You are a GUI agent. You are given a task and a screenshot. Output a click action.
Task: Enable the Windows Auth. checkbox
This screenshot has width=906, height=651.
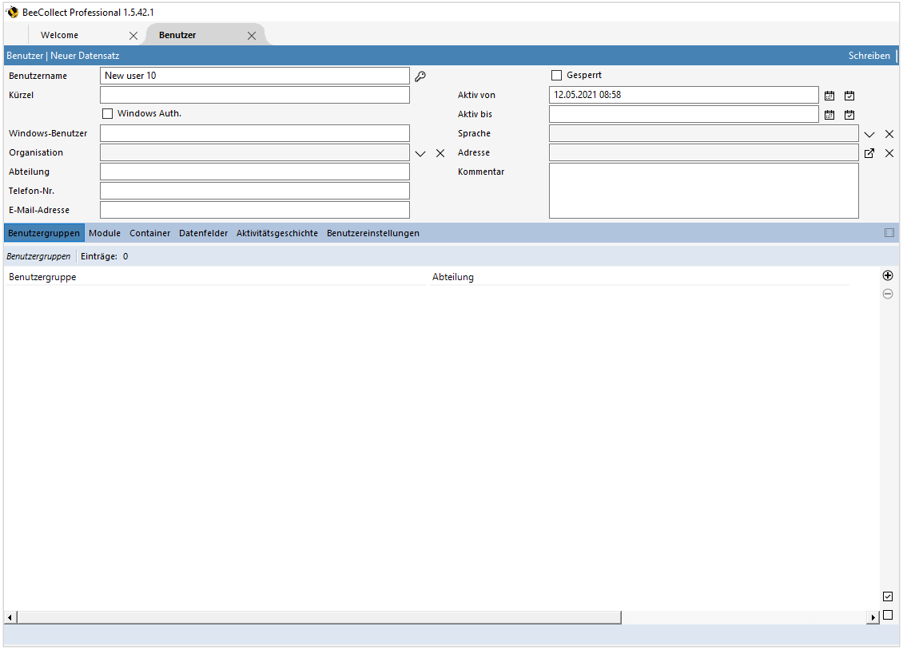tap(108, 114)
